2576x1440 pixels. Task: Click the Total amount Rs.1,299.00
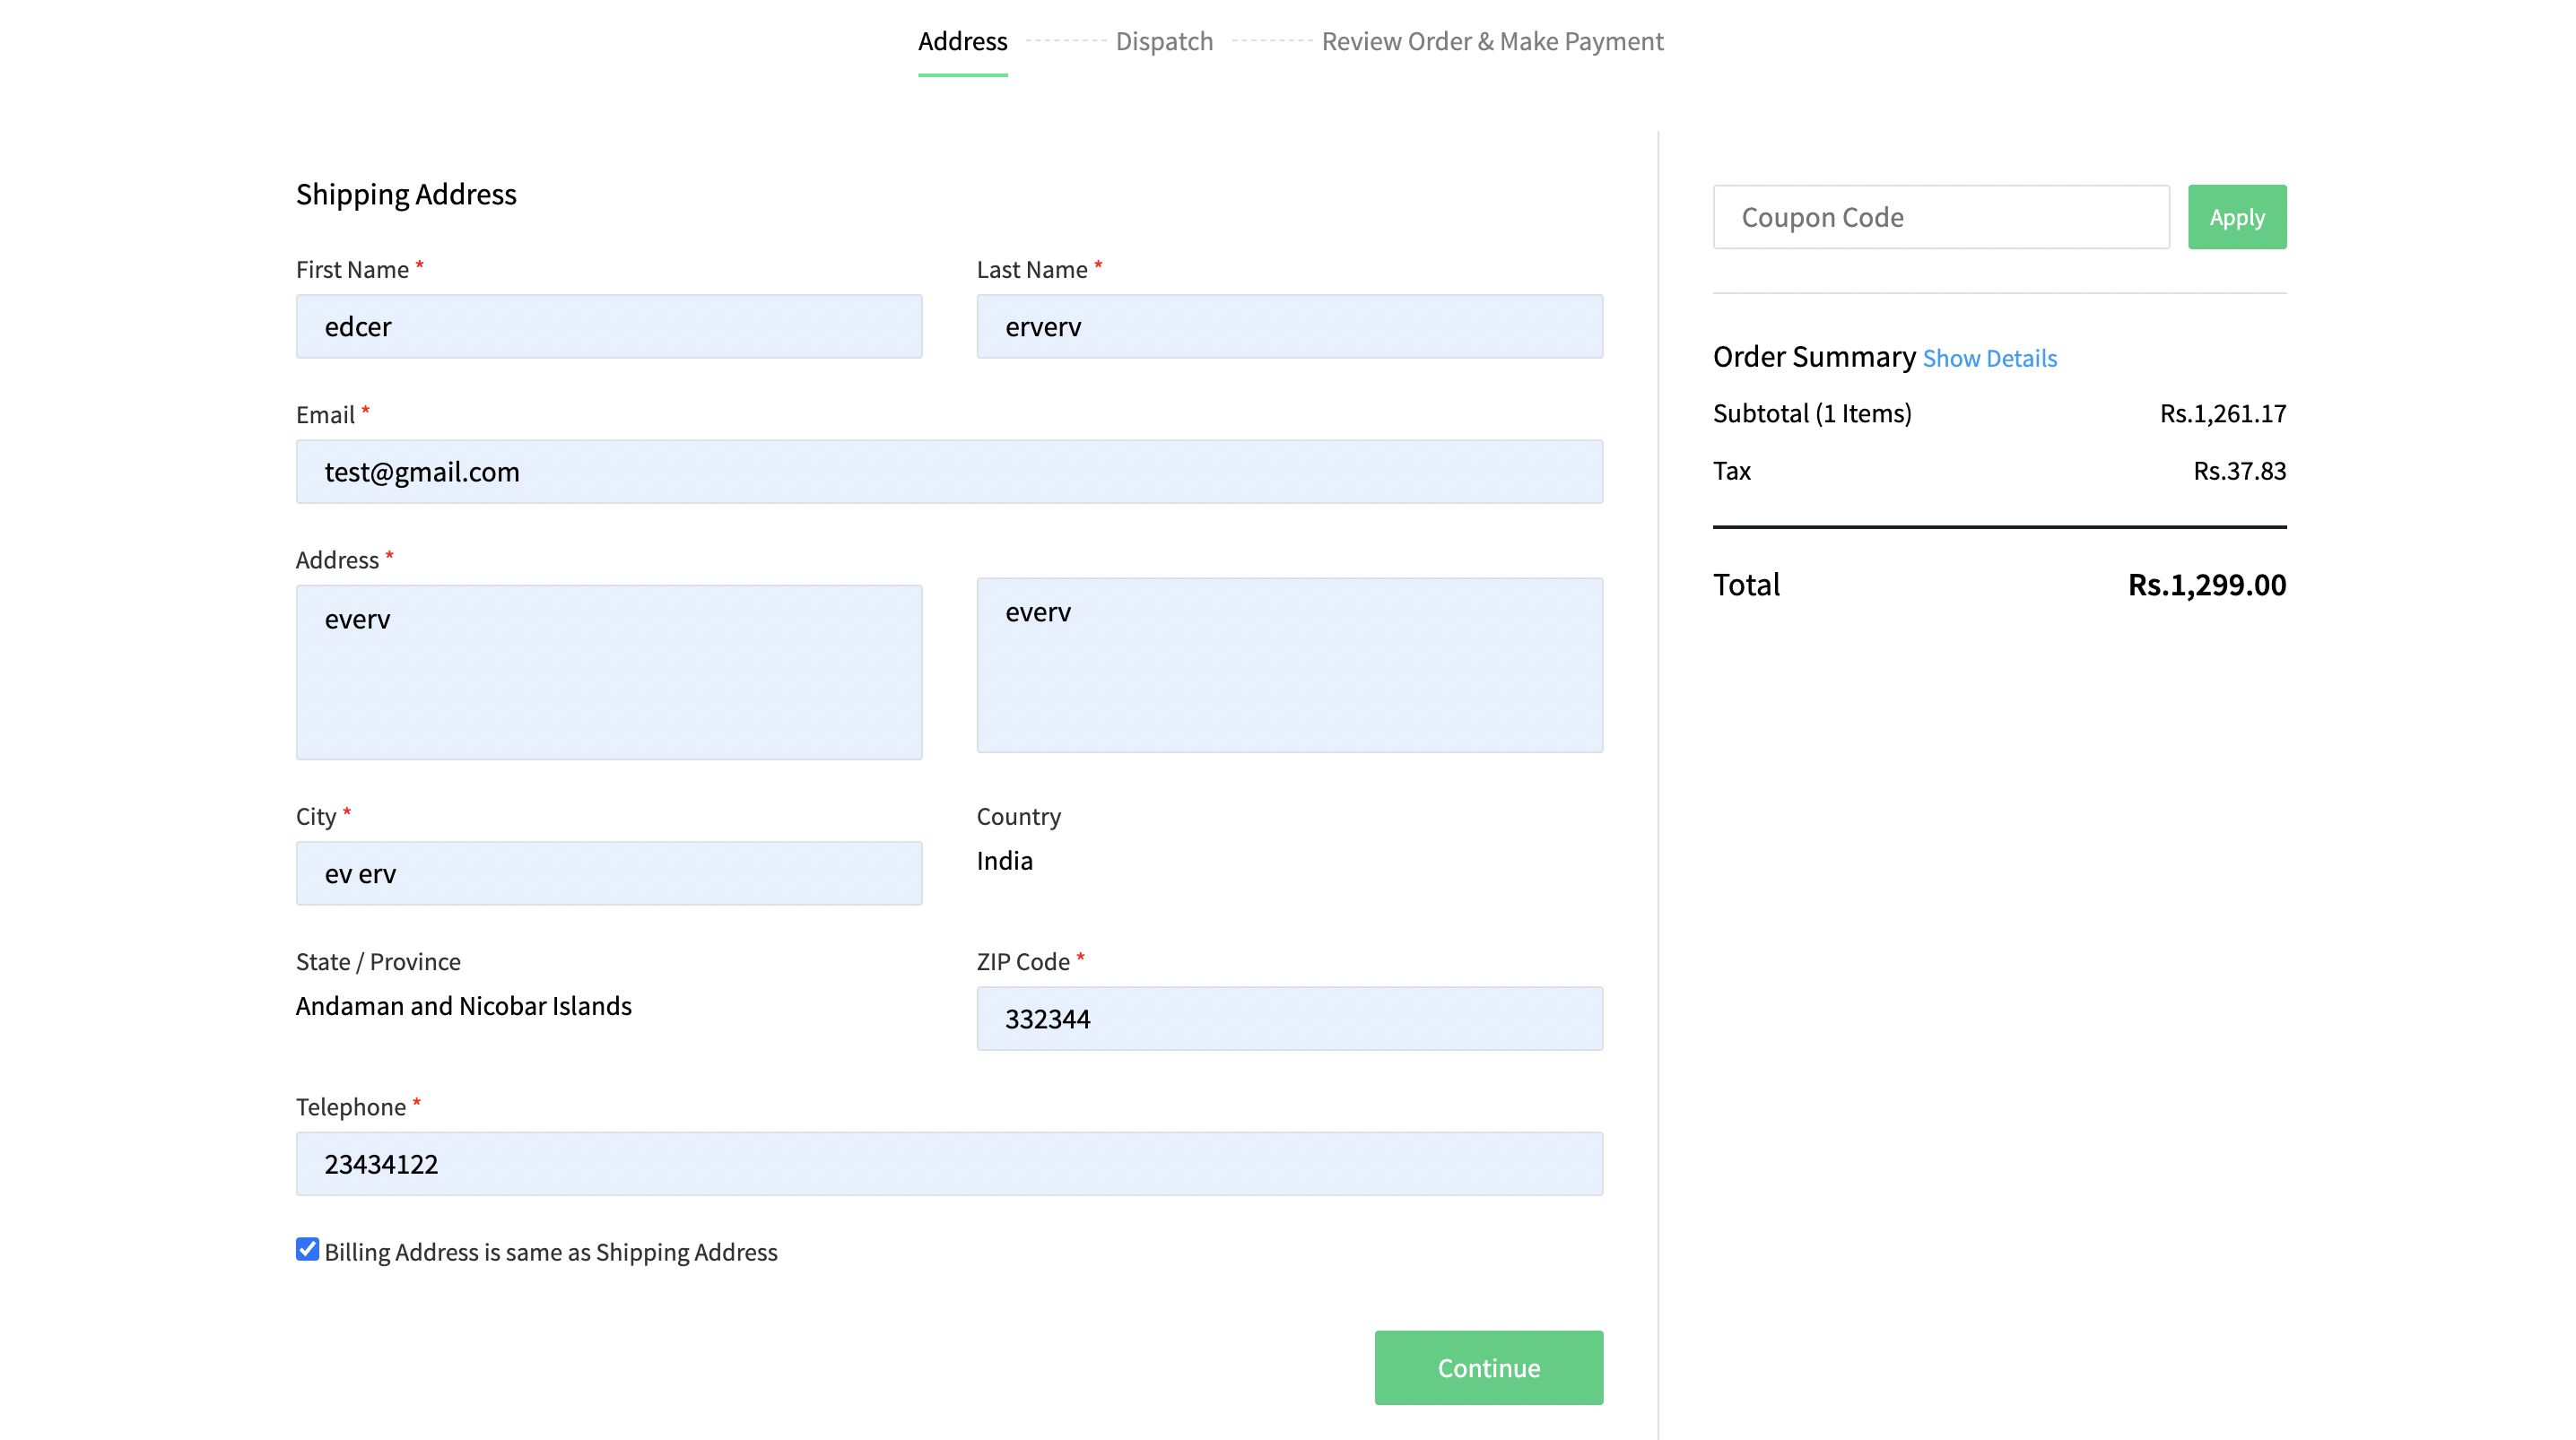pyautogui.click(x=2206, y=584)
